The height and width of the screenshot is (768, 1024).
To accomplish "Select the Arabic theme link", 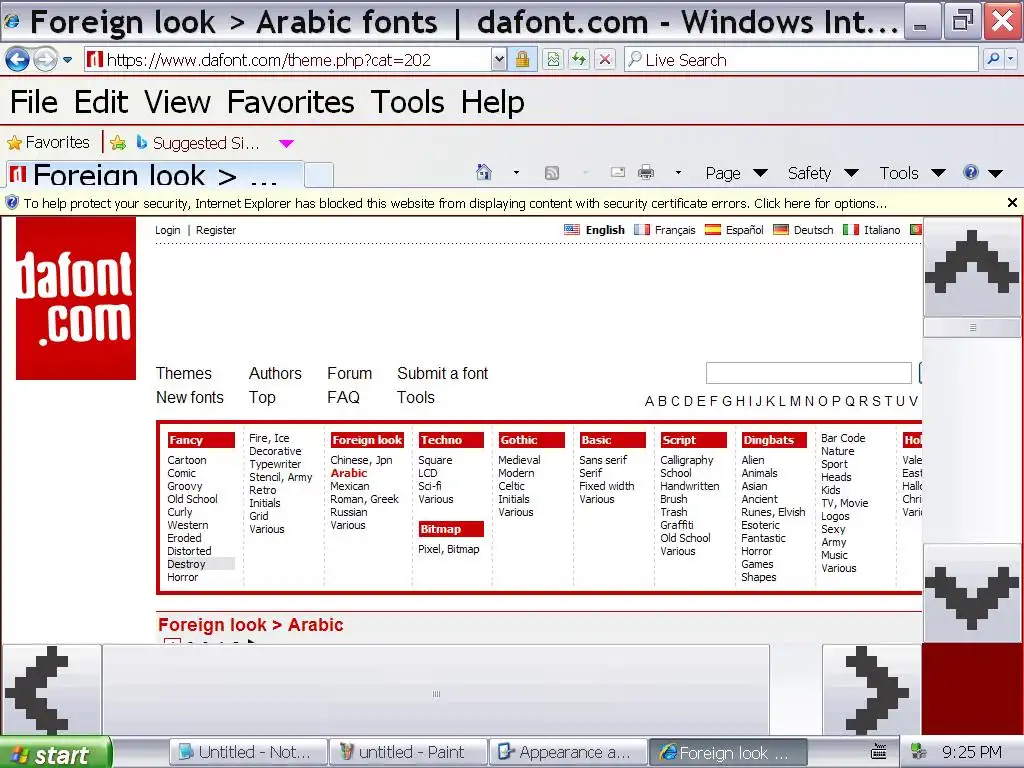I will click(349, 473).
